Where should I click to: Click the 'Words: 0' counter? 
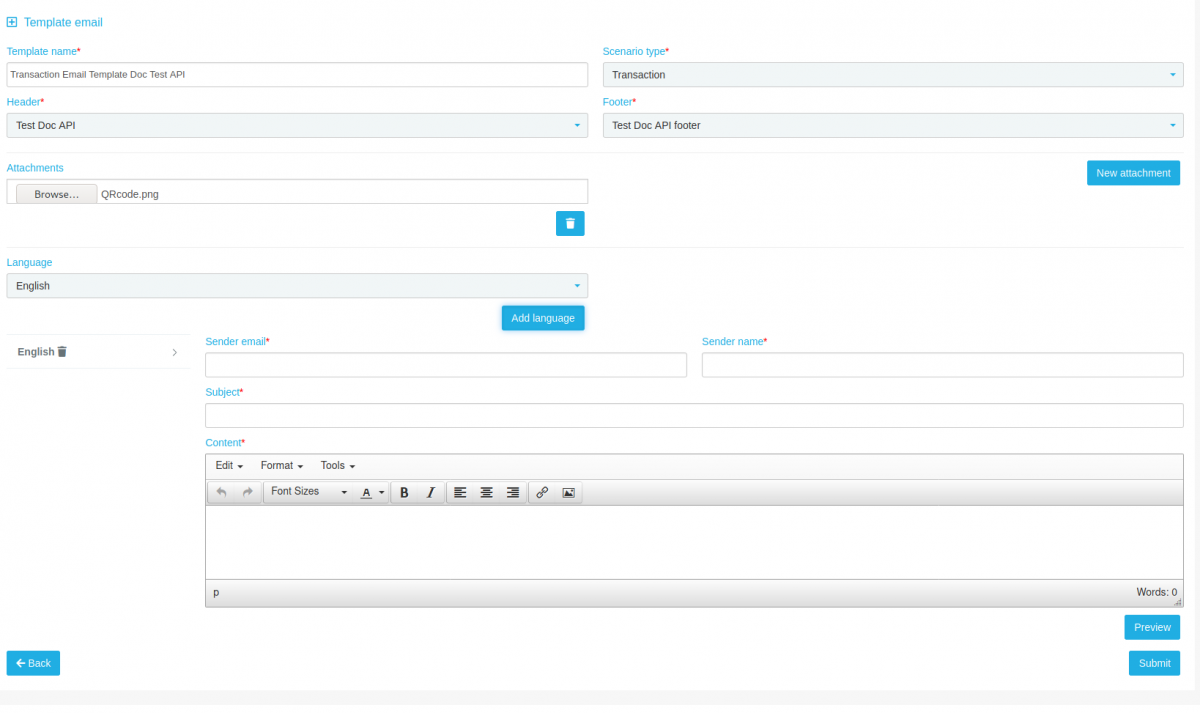click(1157, 592)
